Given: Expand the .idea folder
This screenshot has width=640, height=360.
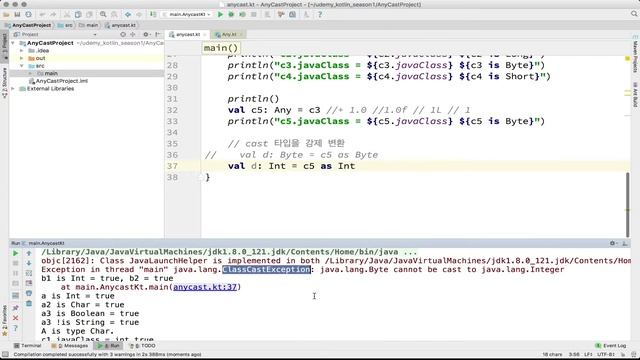Looking at the screenshot, I should 22,51.
